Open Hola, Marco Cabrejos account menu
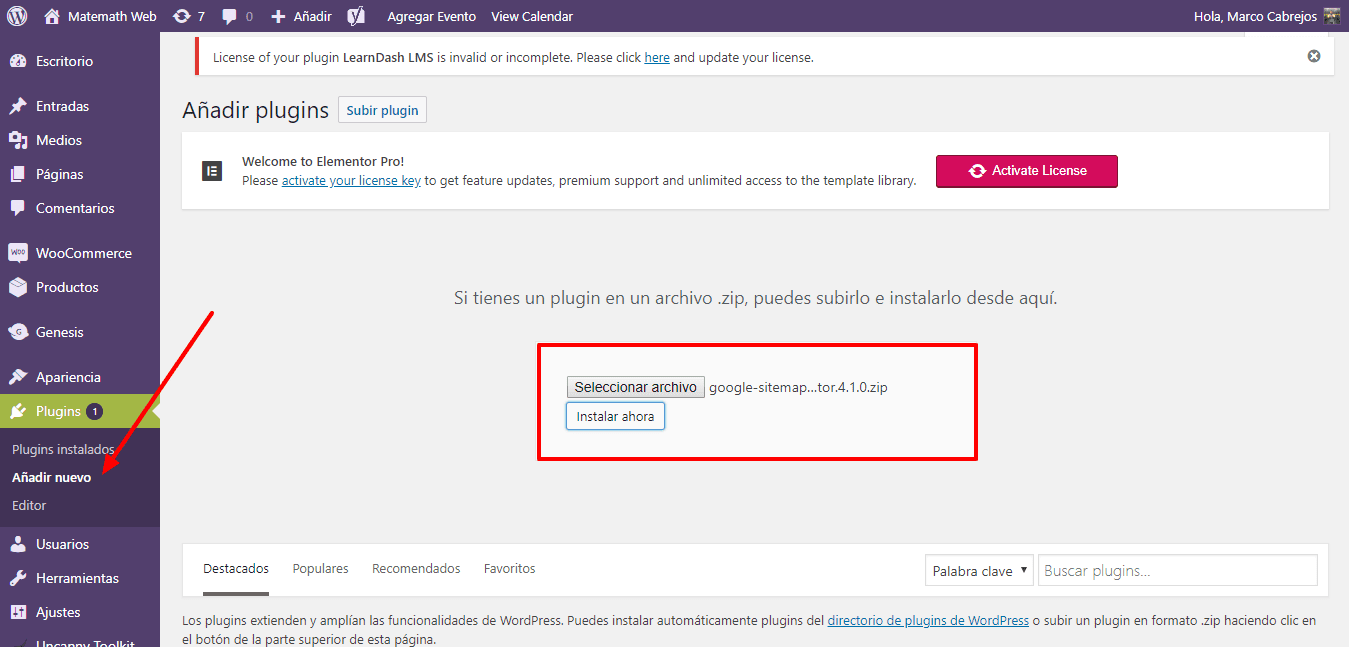The height and width of the screenshot is (647, 1349). click(1266, 16)
